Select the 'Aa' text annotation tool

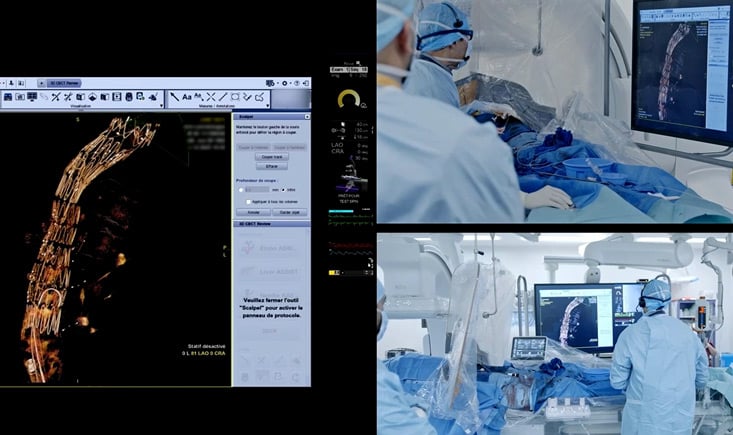pyautogui.click(x=187, y=96)
